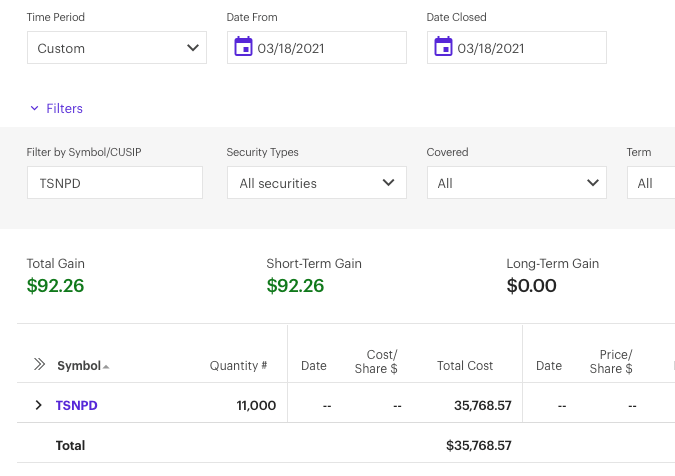
Task: Collapse the Filters section
Action: tap(34, 108)
